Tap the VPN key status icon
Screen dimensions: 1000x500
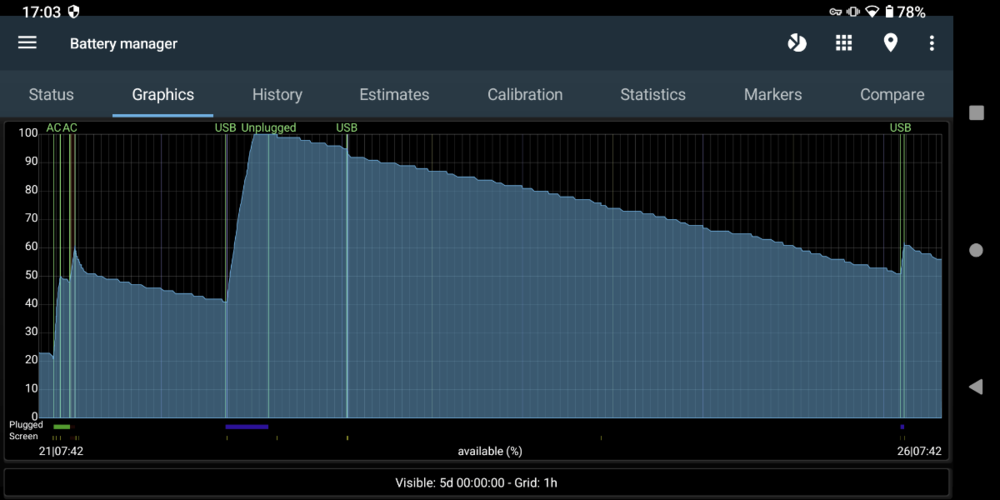(x=835, y=11)
